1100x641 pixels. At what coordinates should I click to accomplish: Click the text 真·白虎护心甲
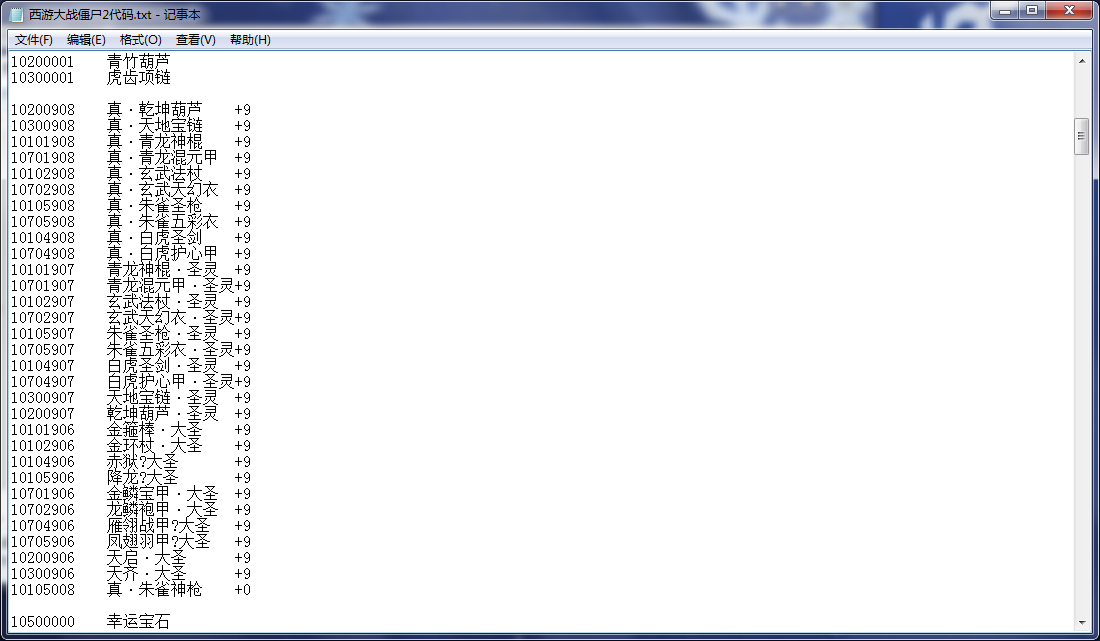tap(162, 254)
